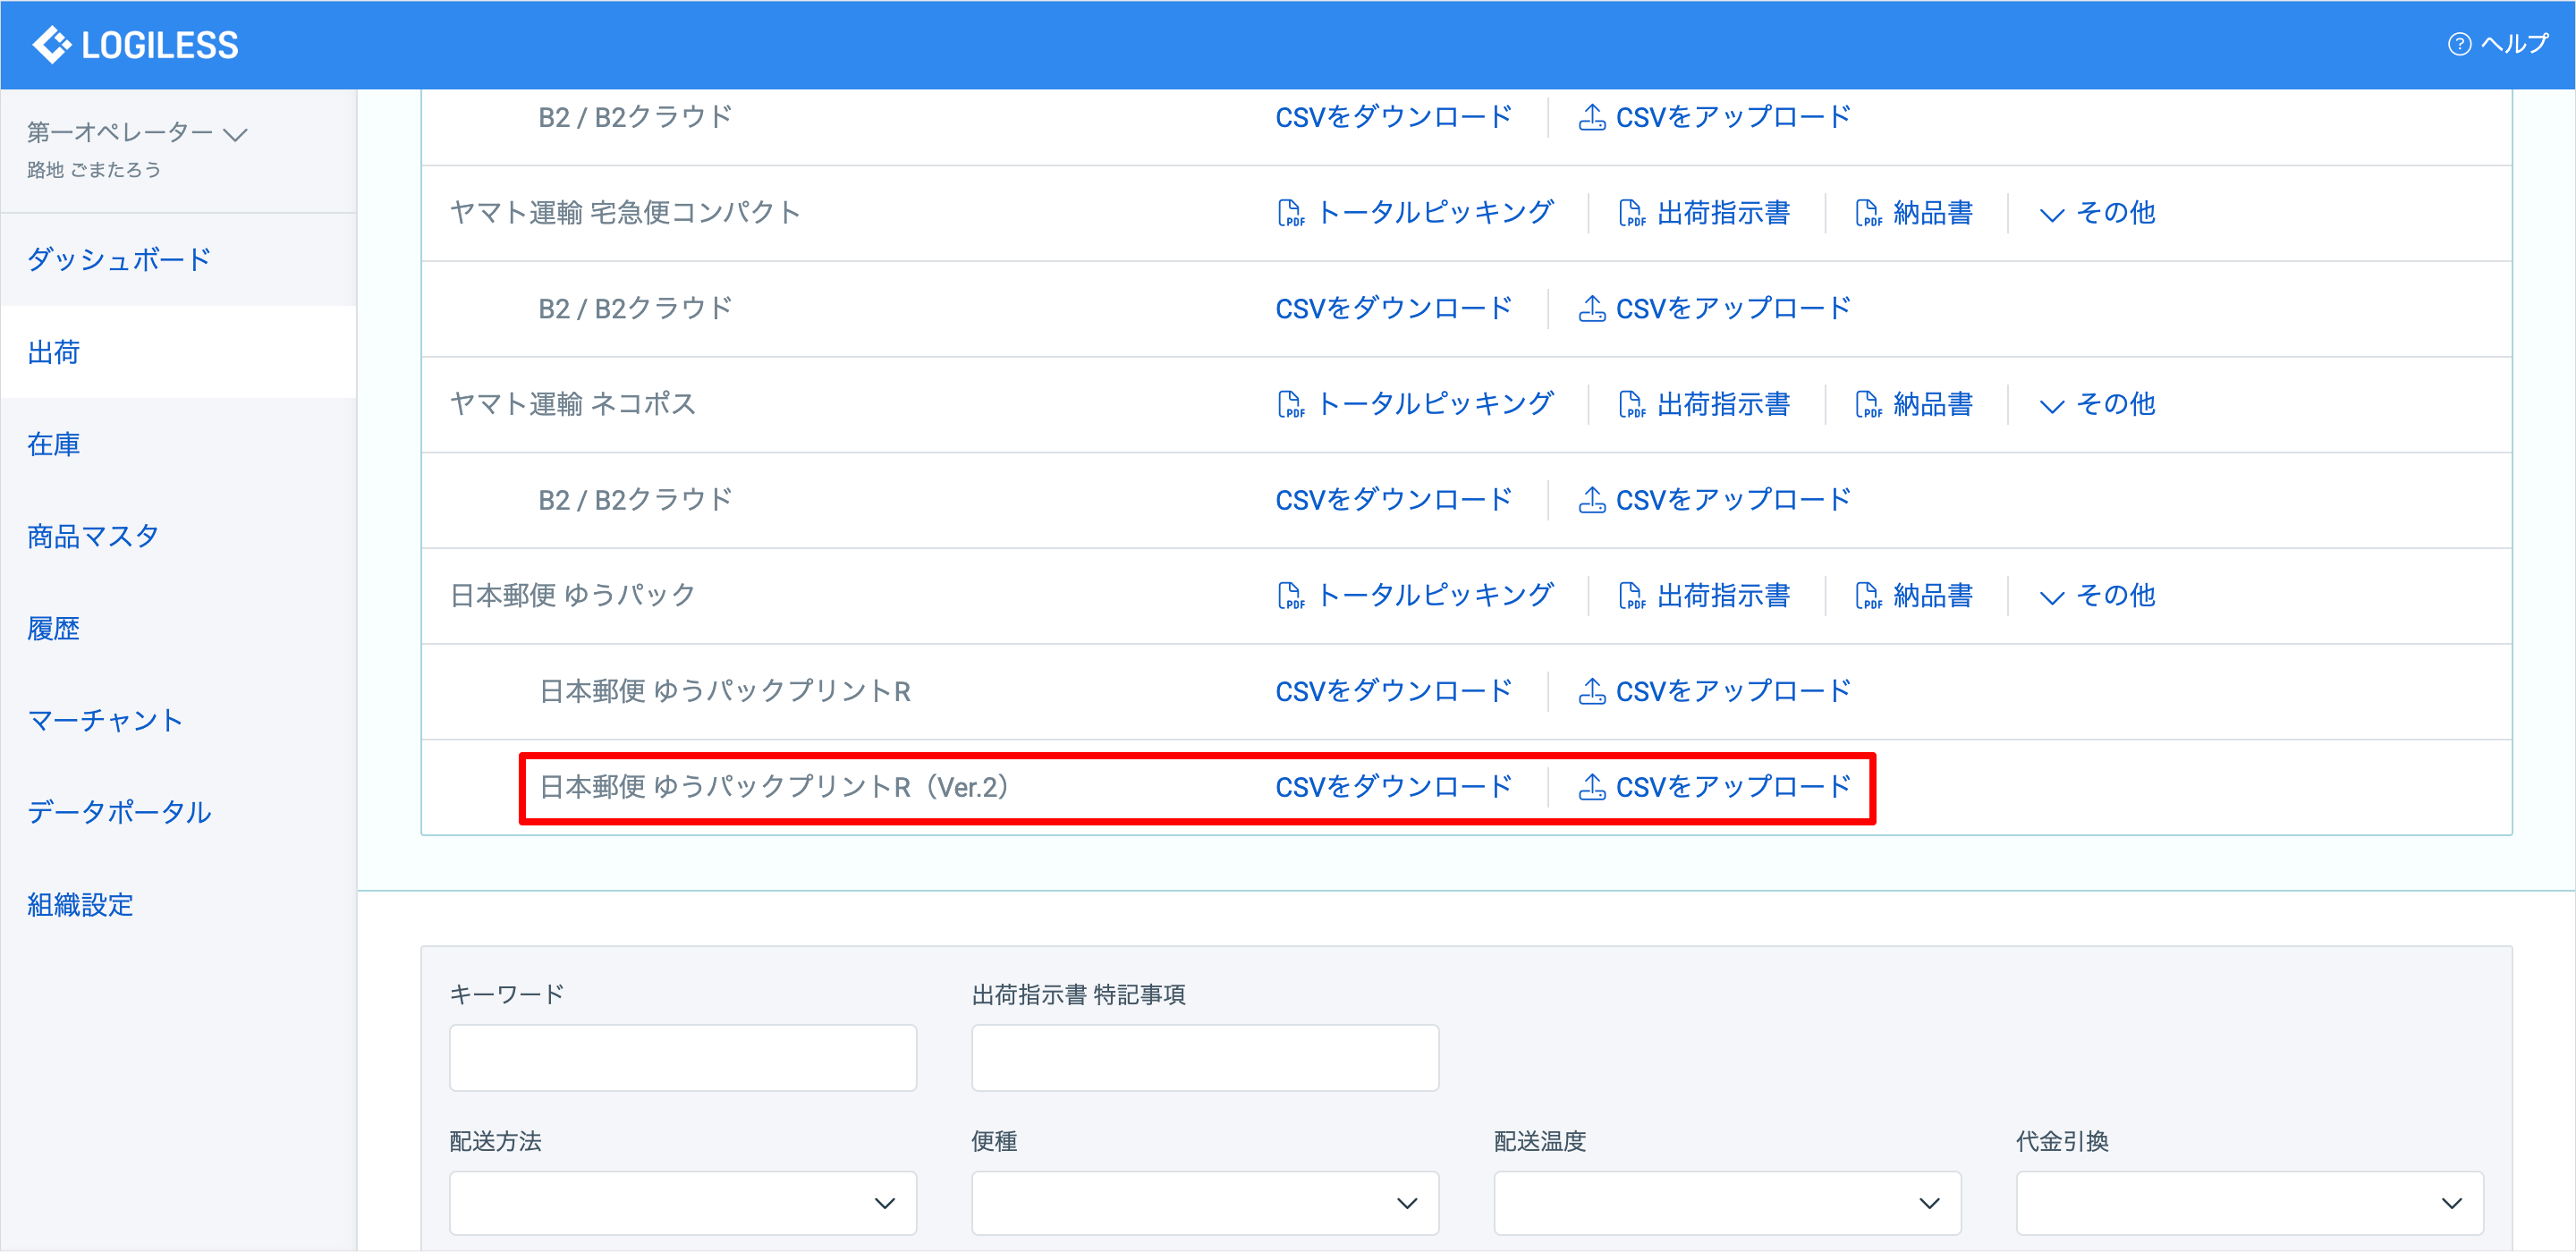Download CSV for ゆうパックプリントR without Ver.2
The height and width of the screenshot is (1252, 2576).
click(x=1394, y=691)
